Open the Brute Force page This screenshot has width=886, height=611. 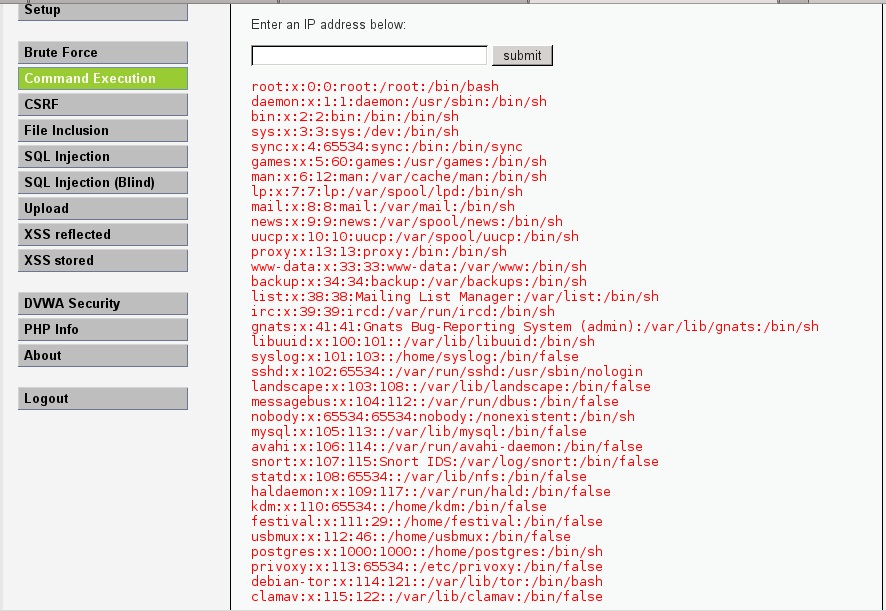coord(102,53)
